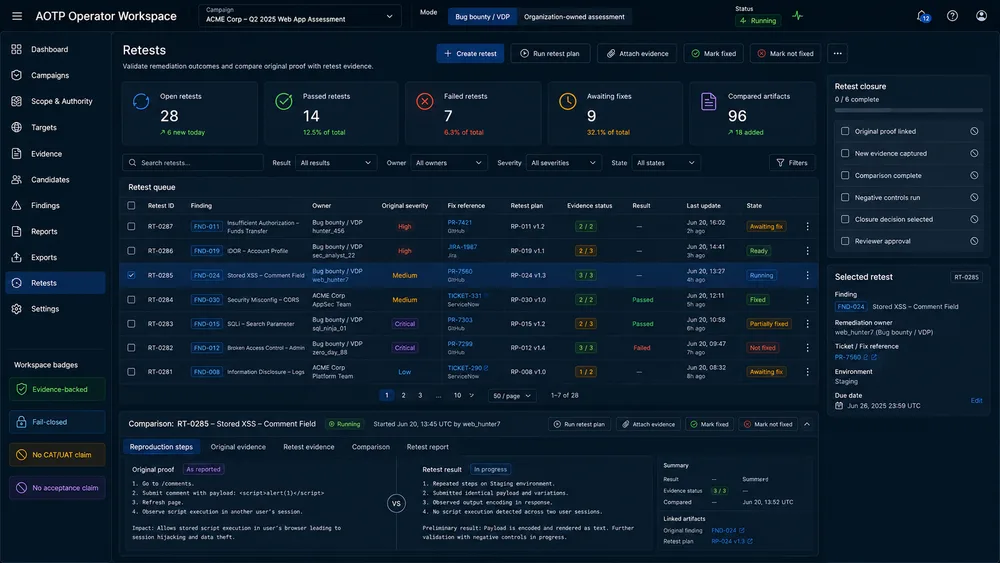Tick the Negative controls run checkbox
Screen dimensions: 1000x563
[845, 198]
